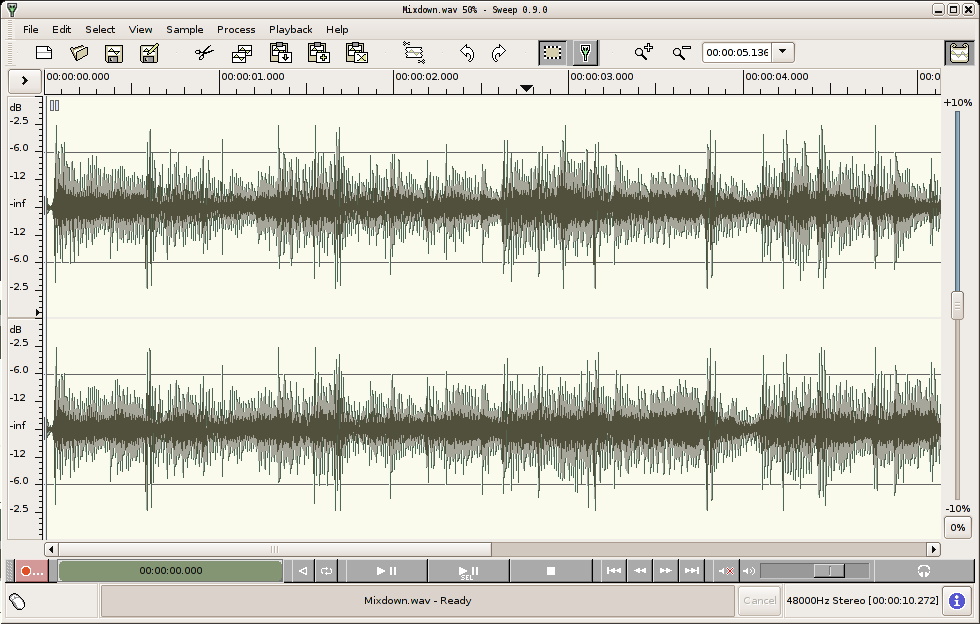Click the timeline playhead cursor marker
The image size is (980, 624).
[x=526, y=89]
